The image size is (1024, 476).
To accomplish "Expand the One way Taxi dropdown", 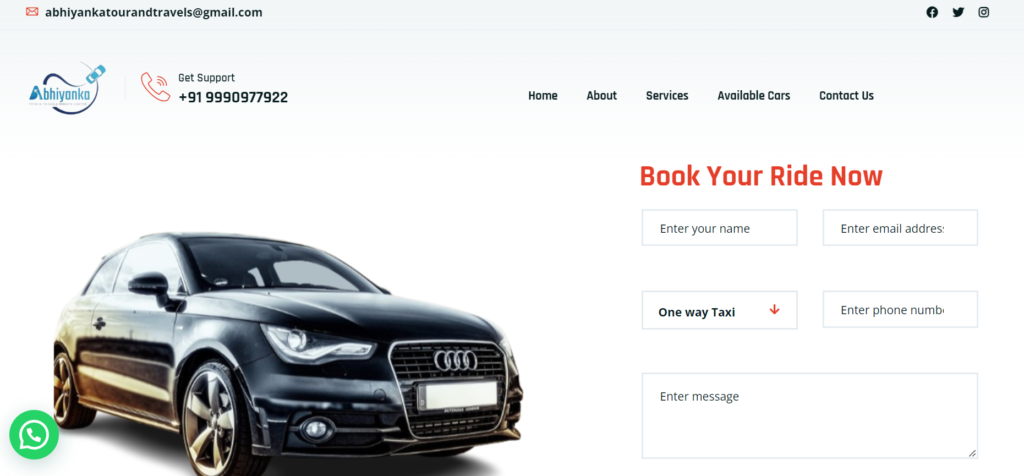I will 719,310.
